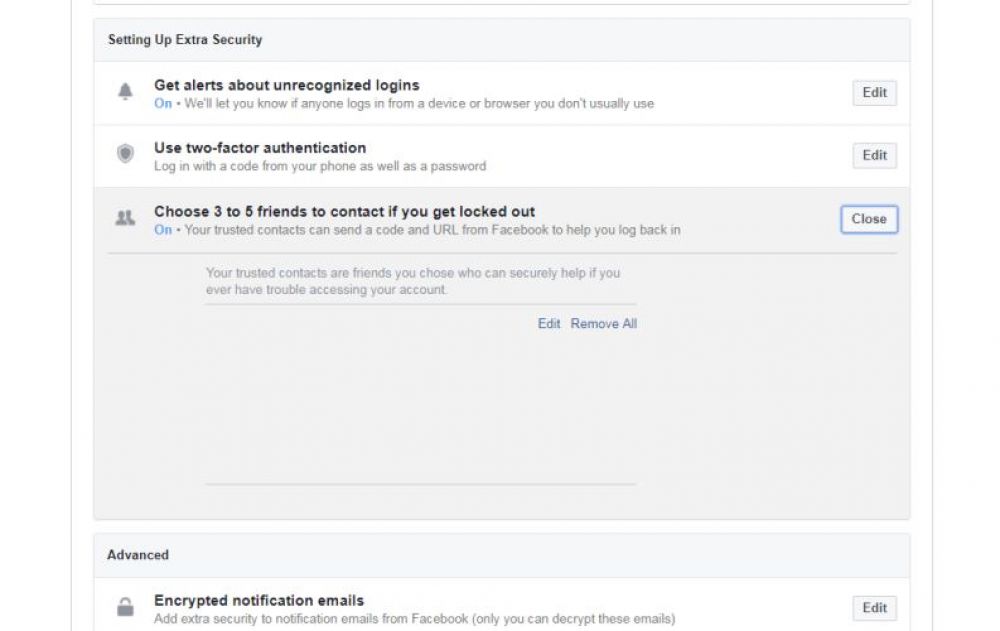Click the trusted contacts explanation paragraph

[412, 281]
